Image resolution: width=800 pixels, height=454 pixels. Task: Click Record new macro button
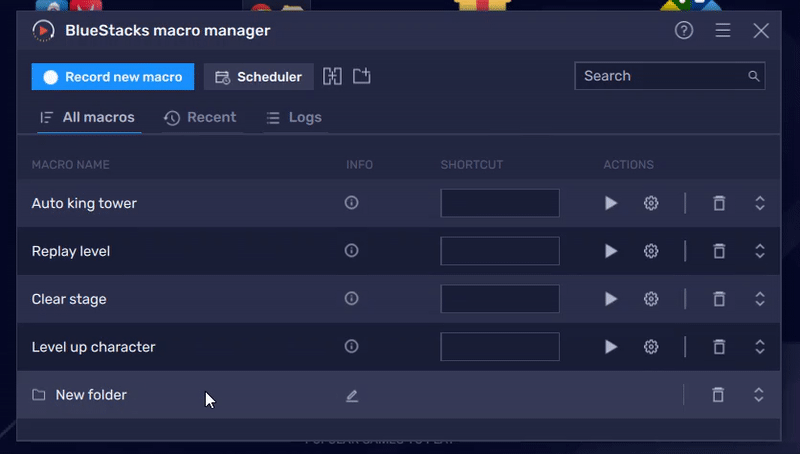[x=113, y=77]
